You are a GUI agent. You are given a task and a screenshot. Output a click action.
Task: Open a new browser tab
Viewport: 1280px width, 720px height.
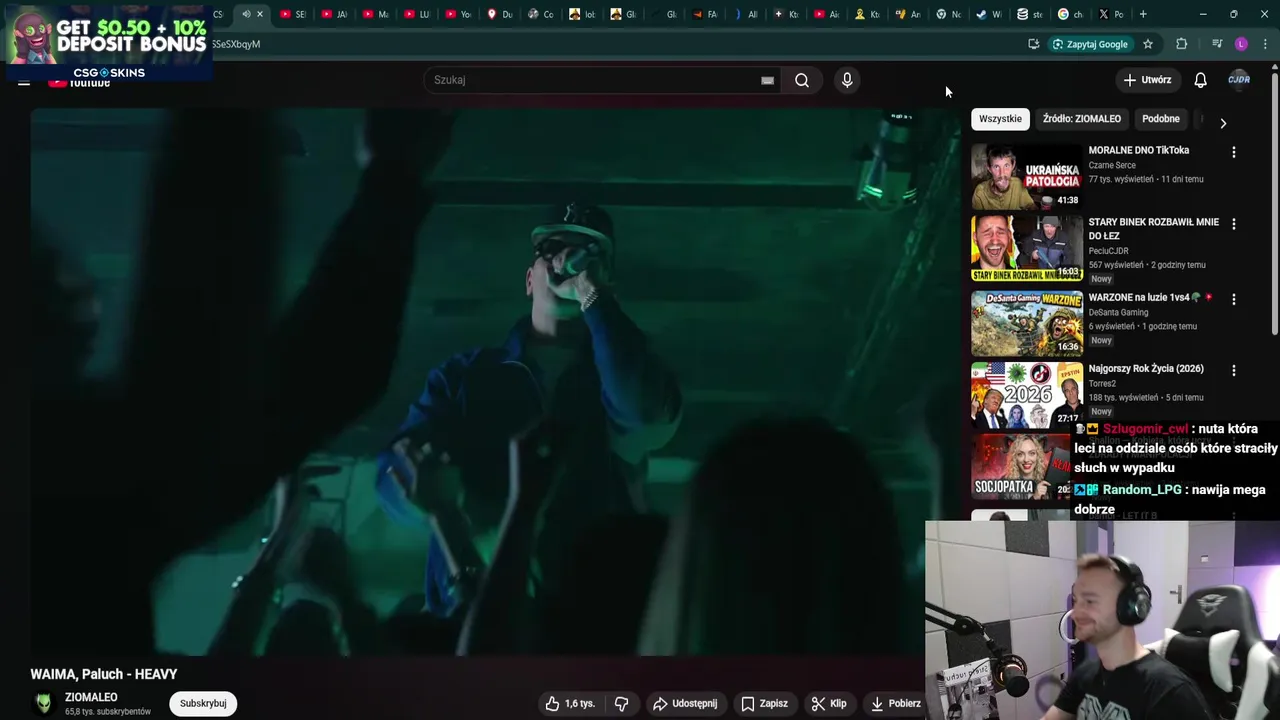coord(1143,14)
